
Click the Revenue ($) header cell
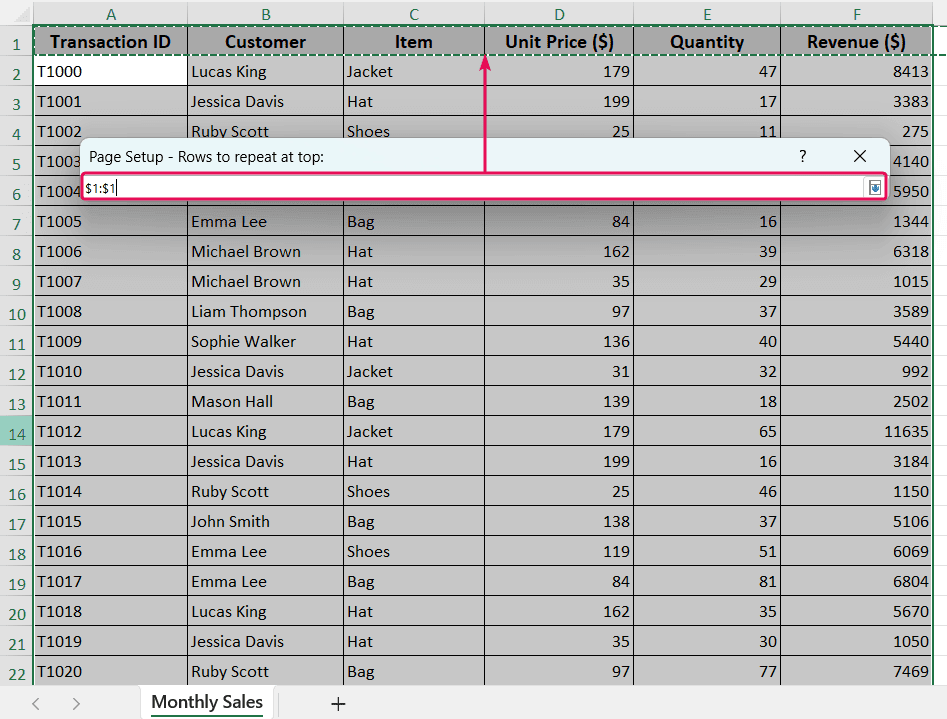[856, 42]
